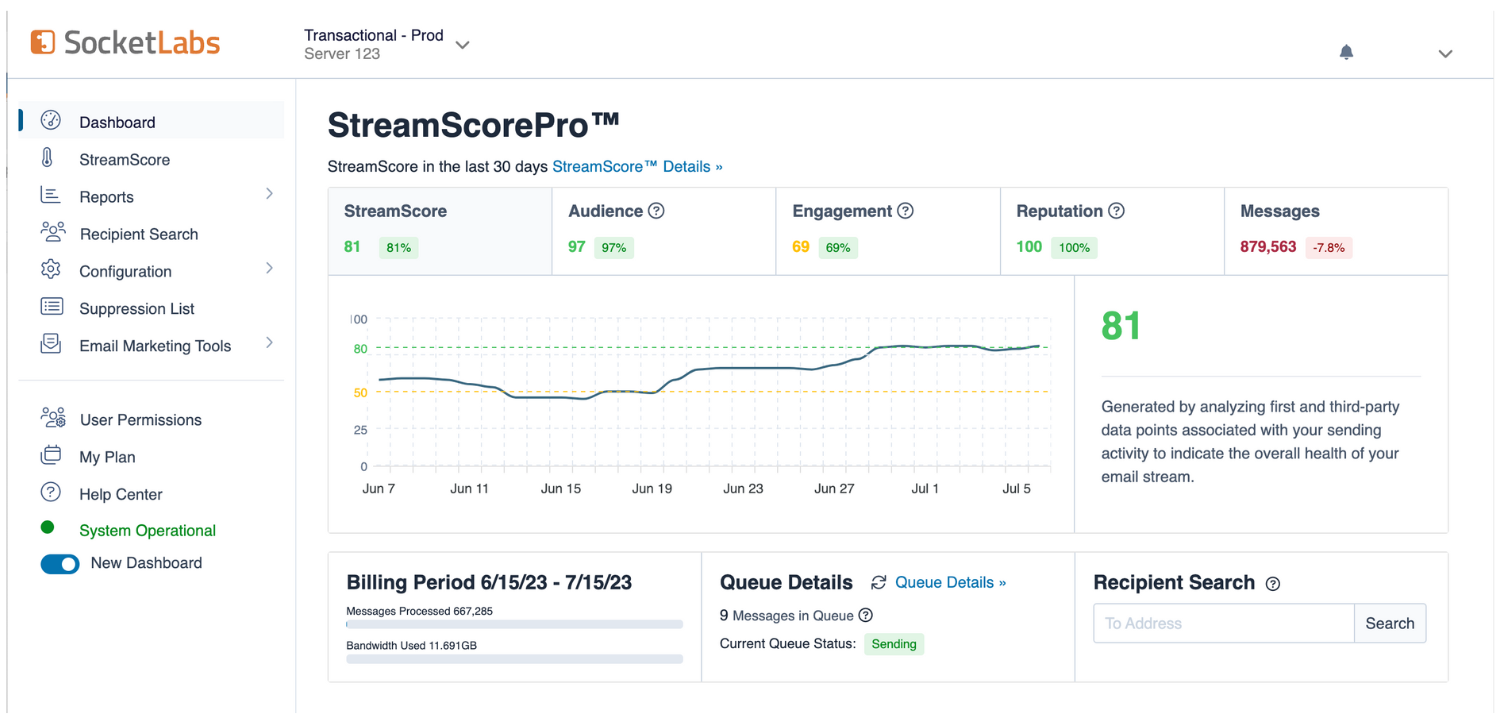
Task: Open the Transactional - Prod server dropdown
Action: pyautogui.click(x=387, y=44)
